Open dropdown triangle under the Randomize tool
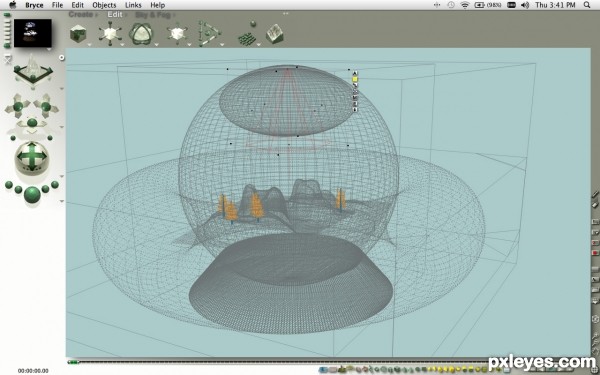This screenshot has height=375, width=600. 258,45
